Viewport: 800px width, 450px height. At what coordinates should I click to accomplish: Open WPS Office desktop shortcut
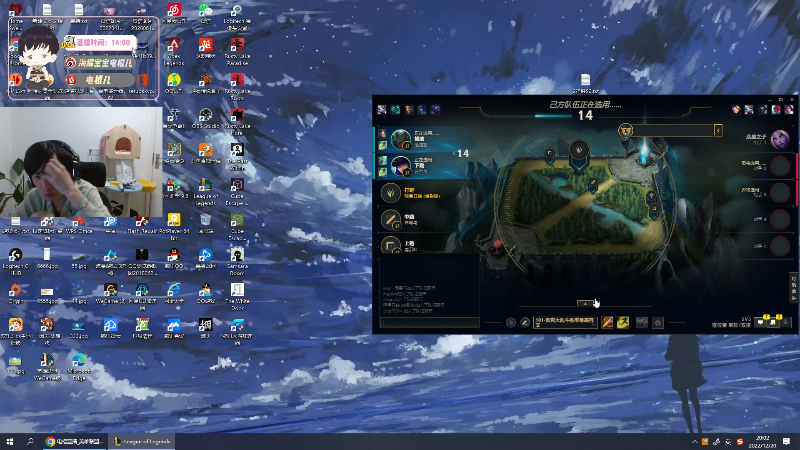tap(79, 224)
